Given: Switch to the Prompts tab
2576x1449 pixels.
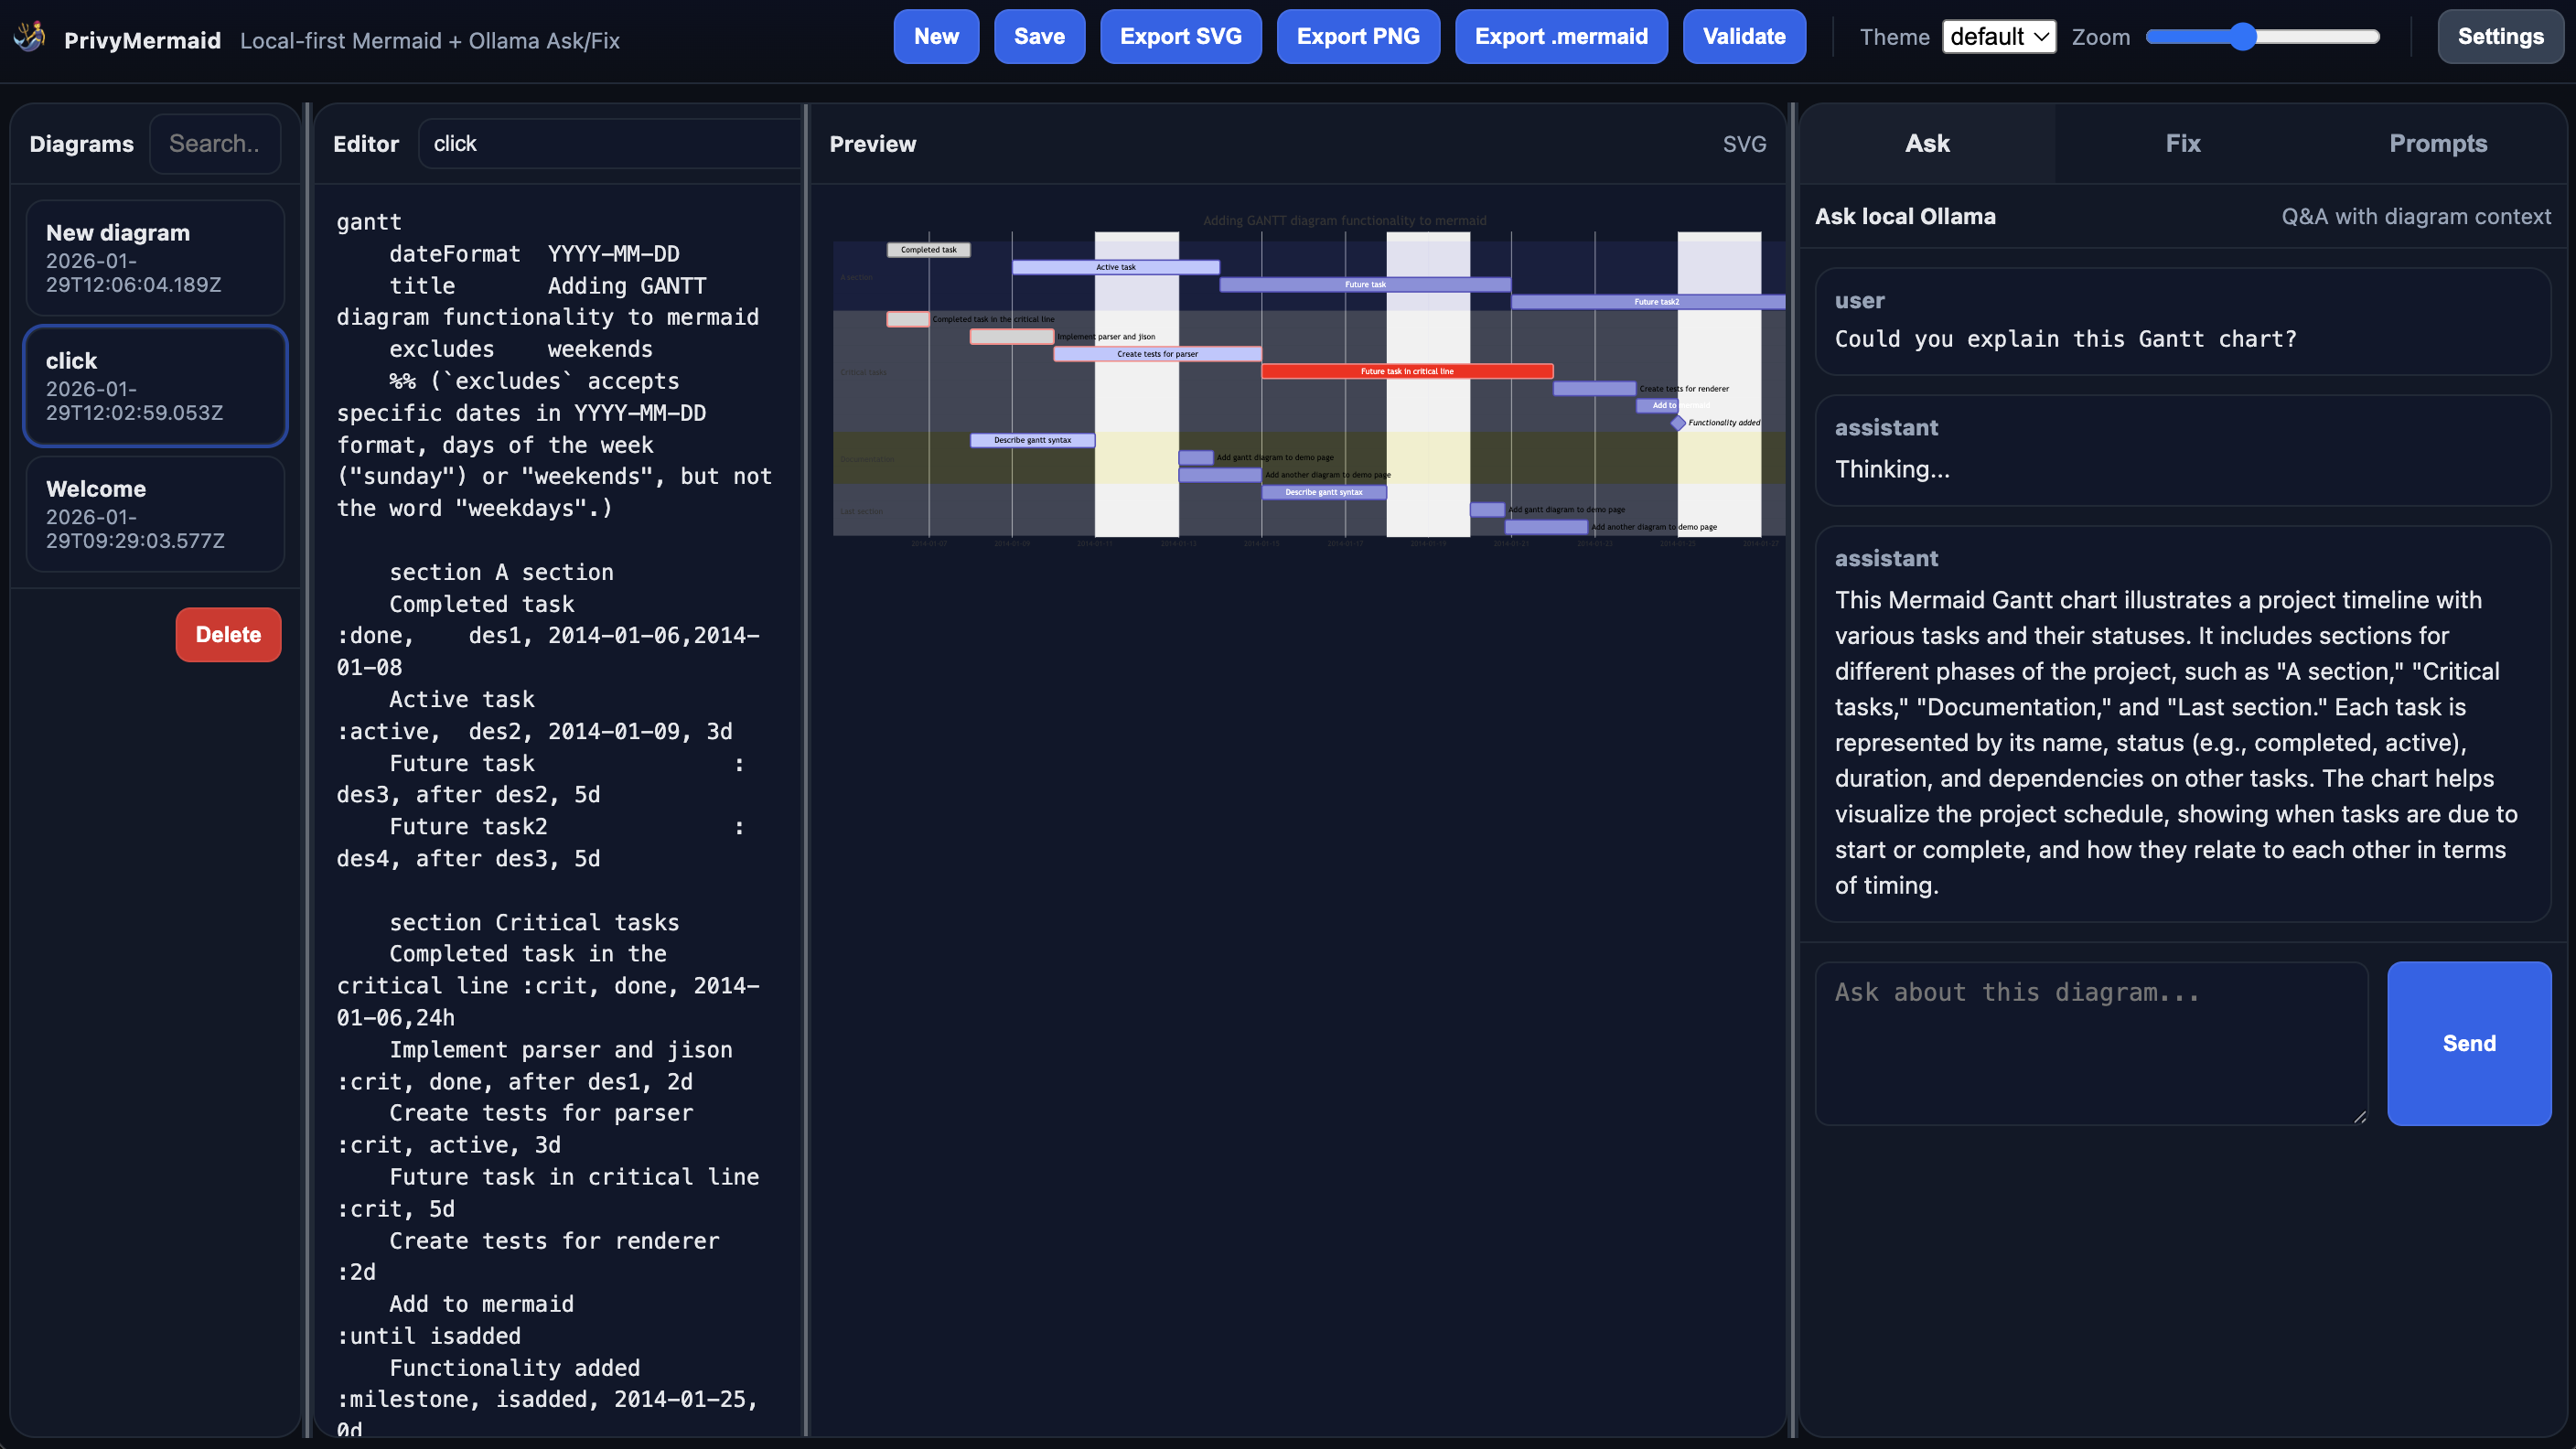Looking at the screenshot, I should (x=2438, y=143).
